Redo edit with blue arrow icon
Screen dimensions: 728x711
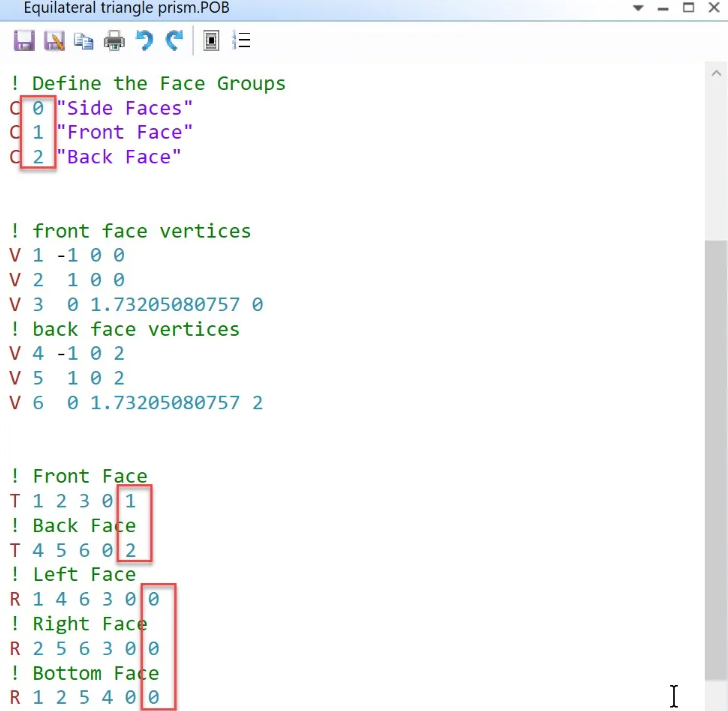(175, 40)
